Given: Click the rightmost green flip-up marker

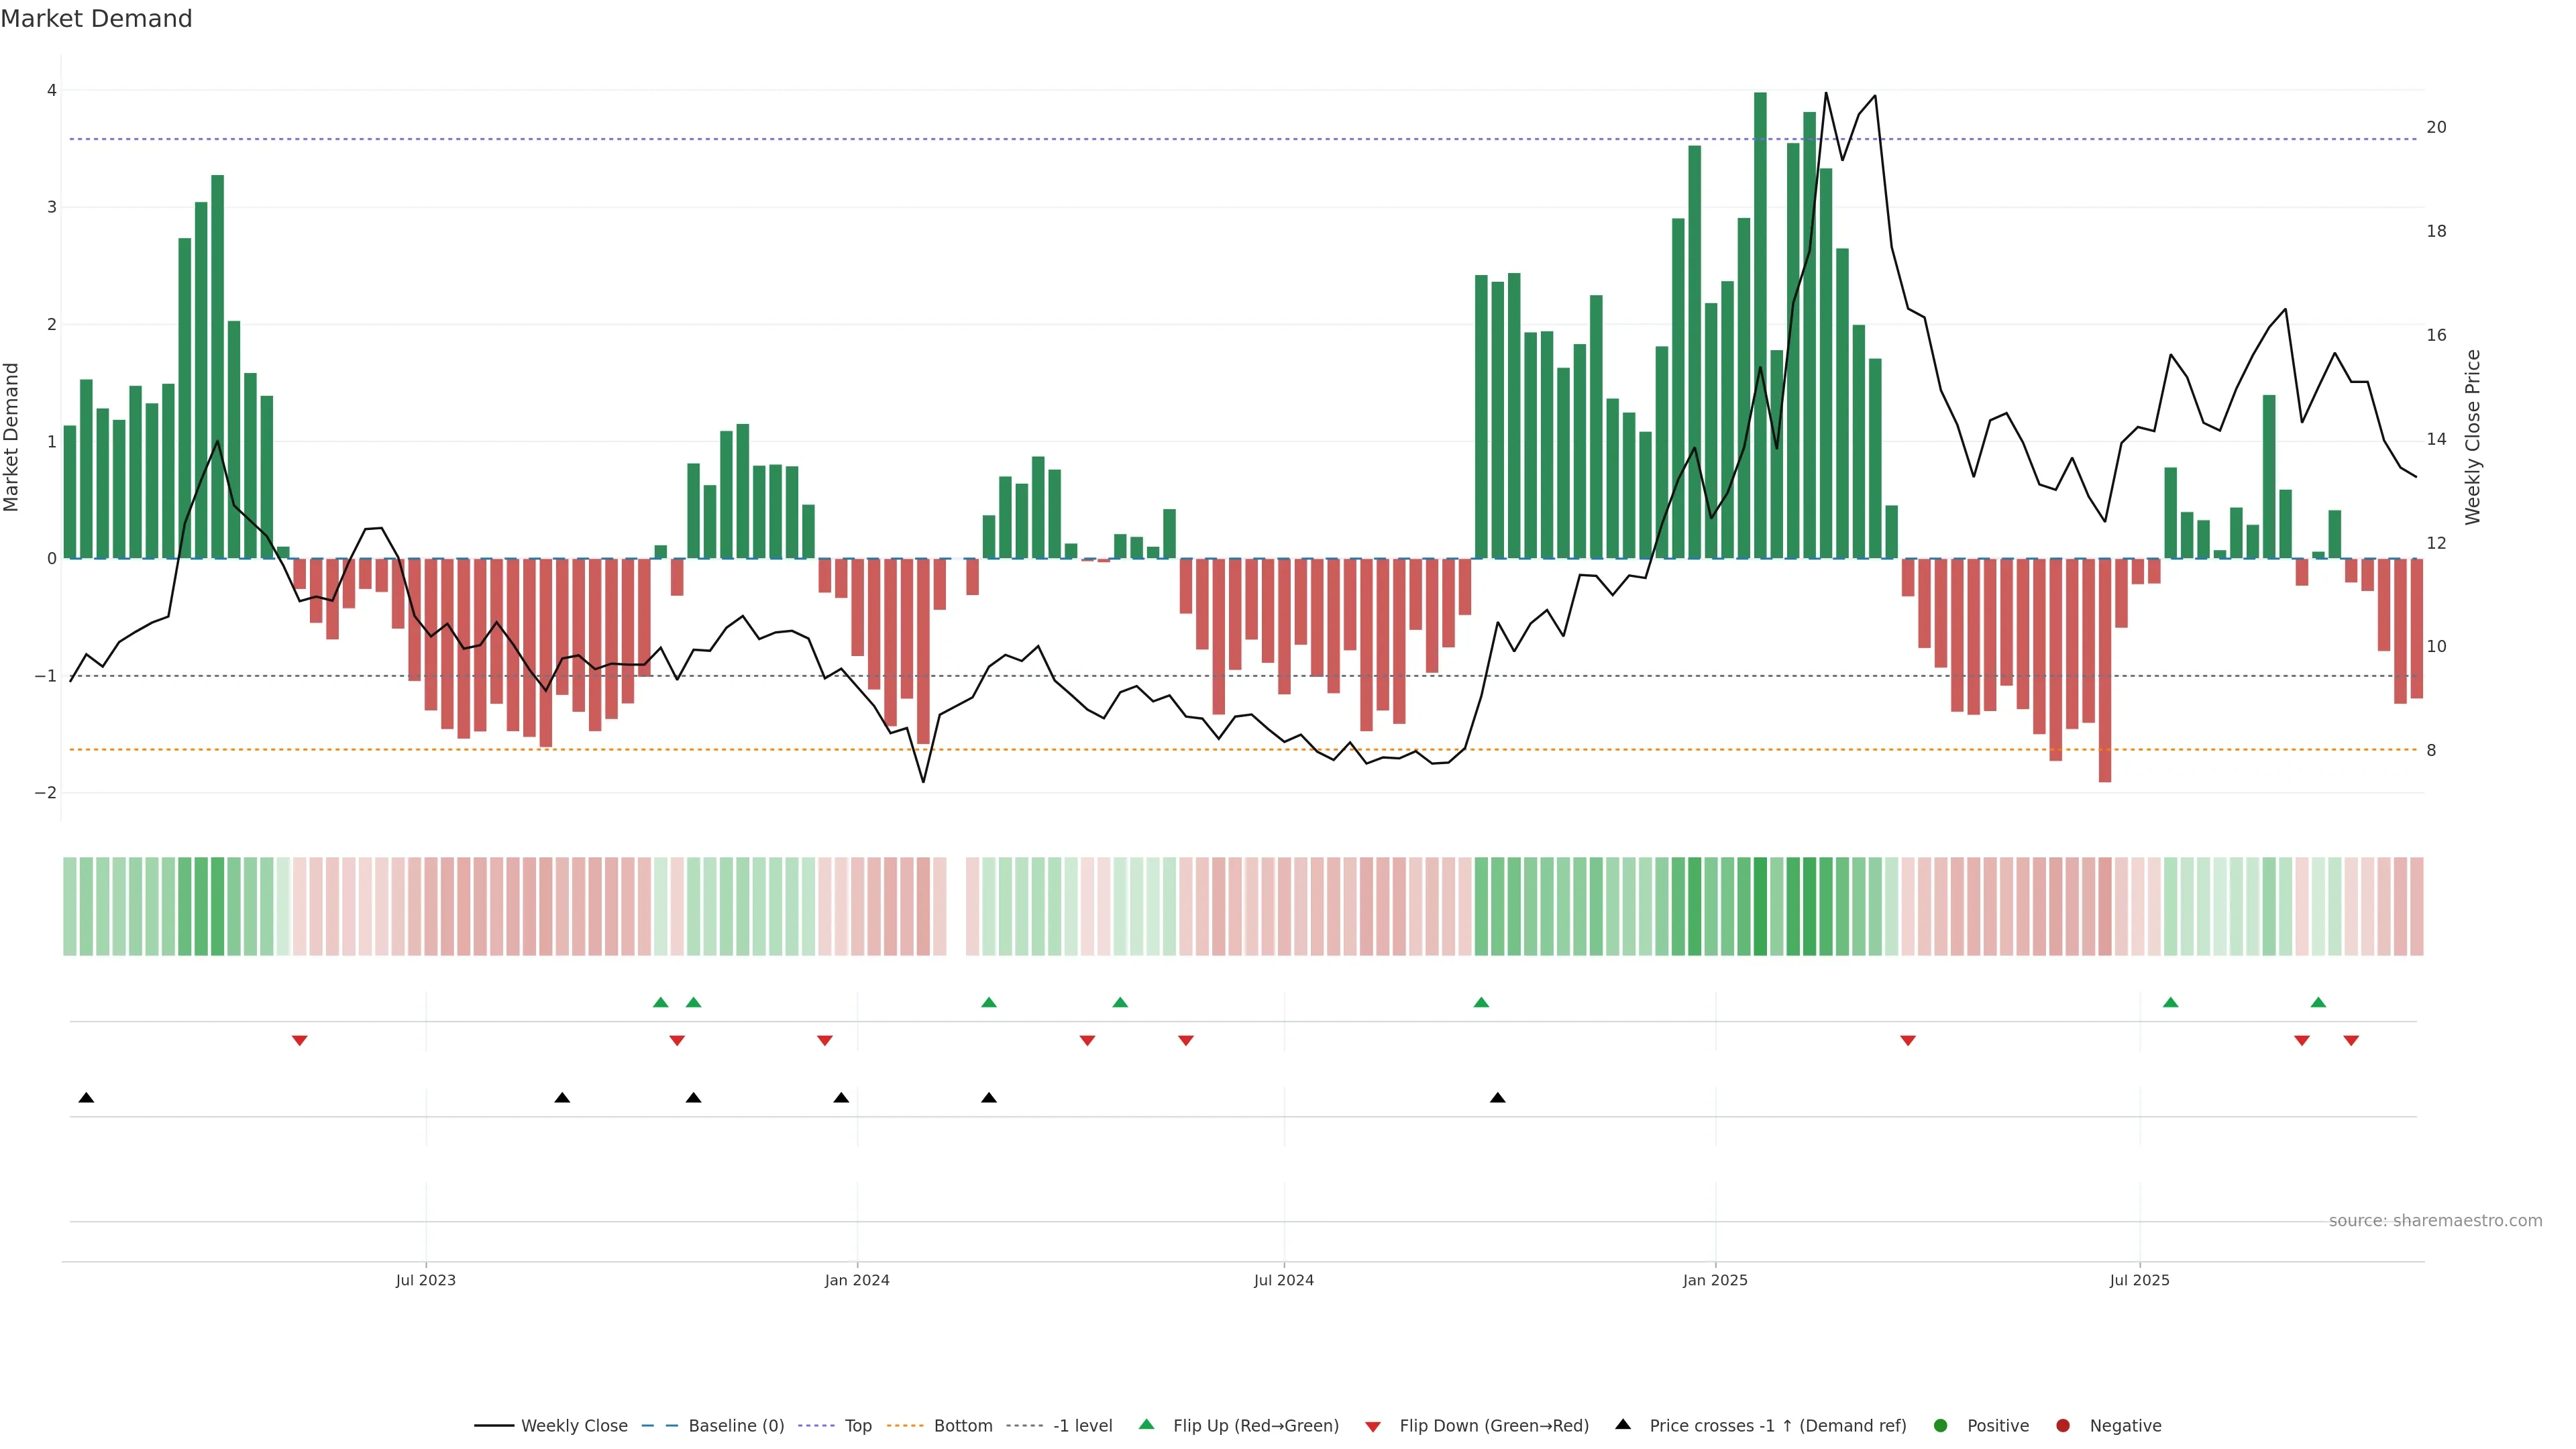Looking at the screenshot, I should tap(2318, 1002).
